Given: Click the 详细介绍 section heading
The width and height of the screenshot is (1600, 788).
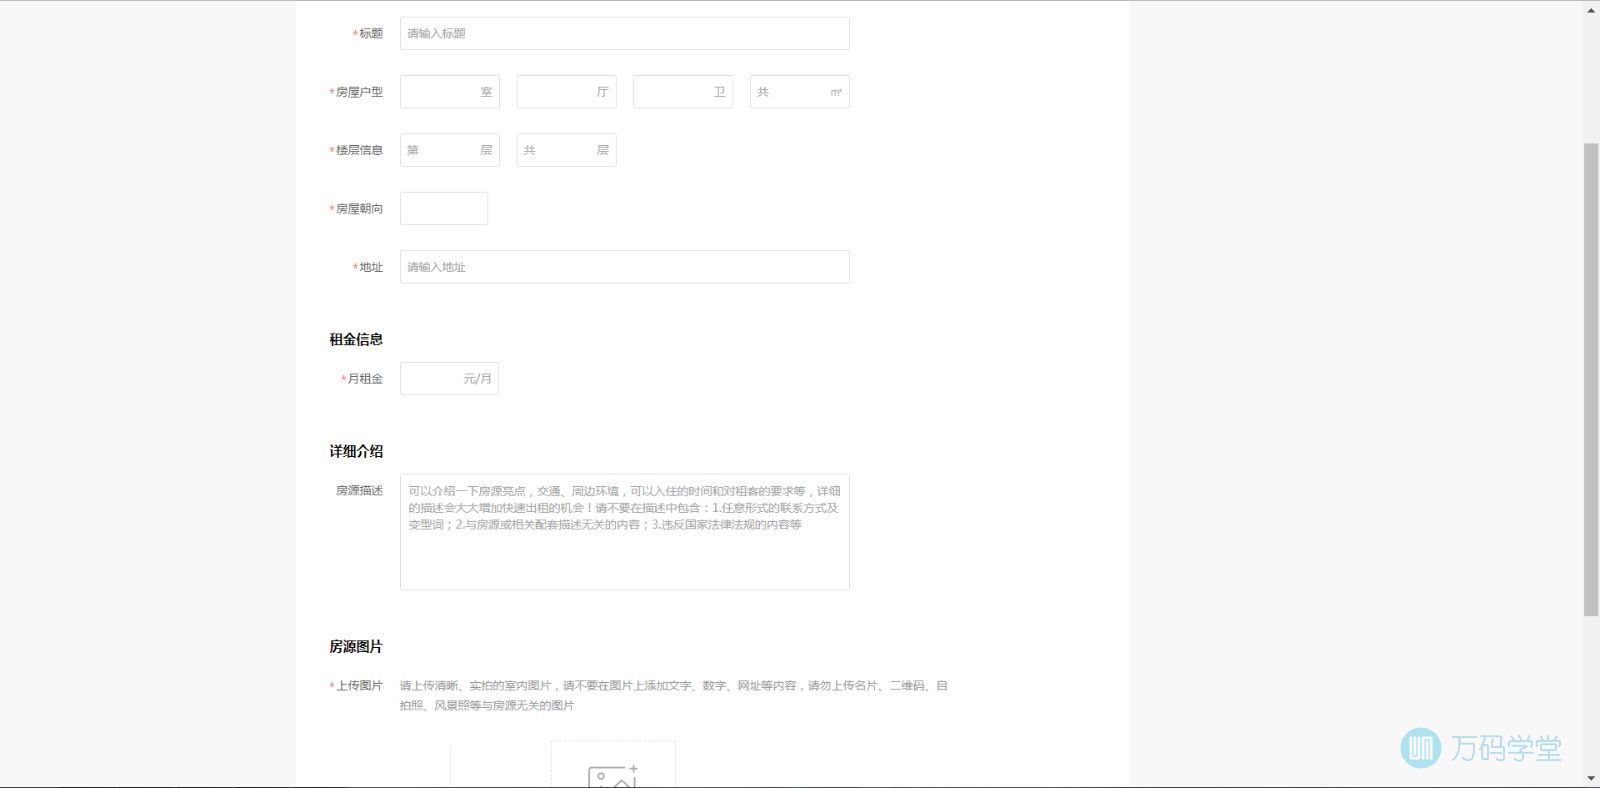Looking at the screenshot, I should click(356, 451).
